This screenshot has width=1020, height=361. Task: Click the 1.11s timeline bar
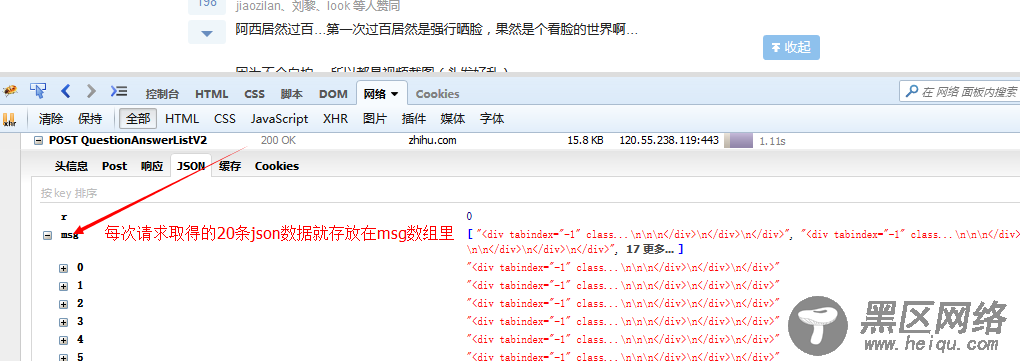738,140
